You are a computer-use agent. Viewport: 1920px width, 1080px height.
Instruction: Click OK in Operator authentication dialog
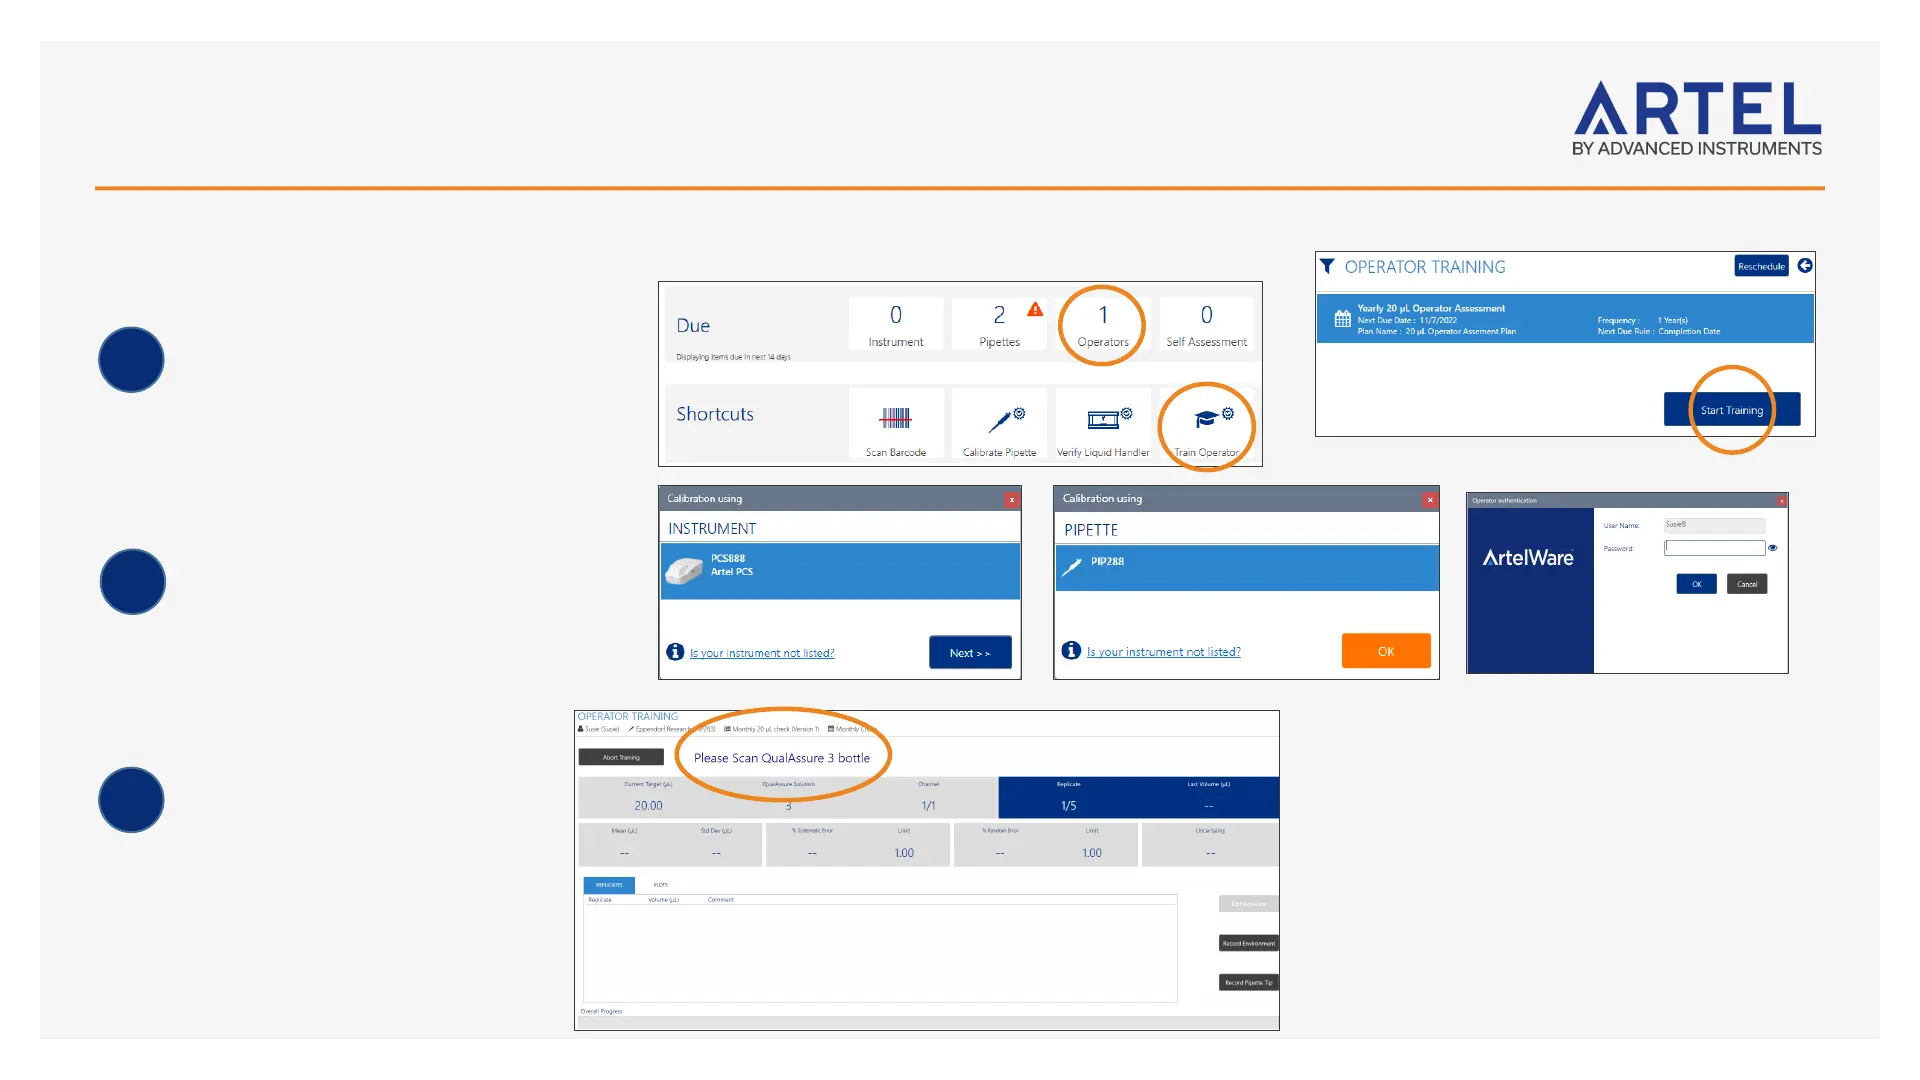pos(1696,584)
